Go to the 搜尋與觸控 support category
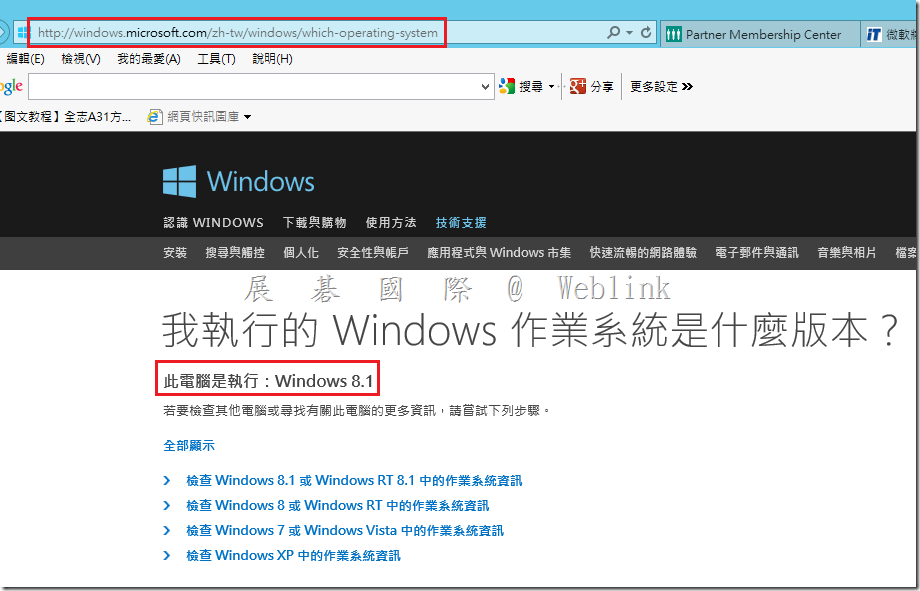Image resolution: width=920 pixels, height=591 pixels. [x=235, y=253]
